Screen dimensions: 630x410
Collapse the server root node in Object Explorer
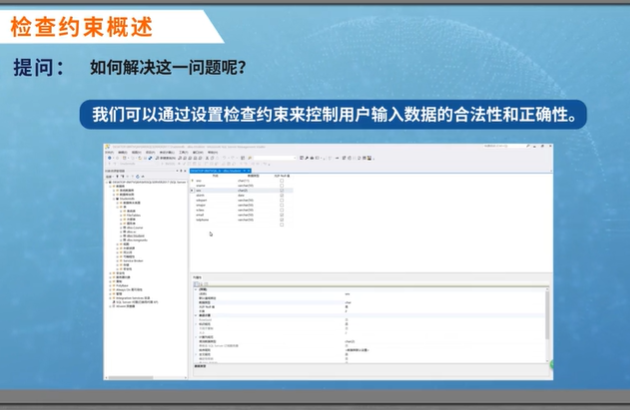107,182
